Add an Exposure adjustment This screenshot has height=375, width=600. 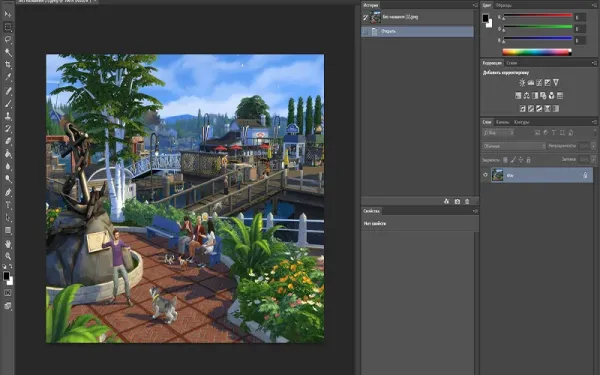[548, 82]
